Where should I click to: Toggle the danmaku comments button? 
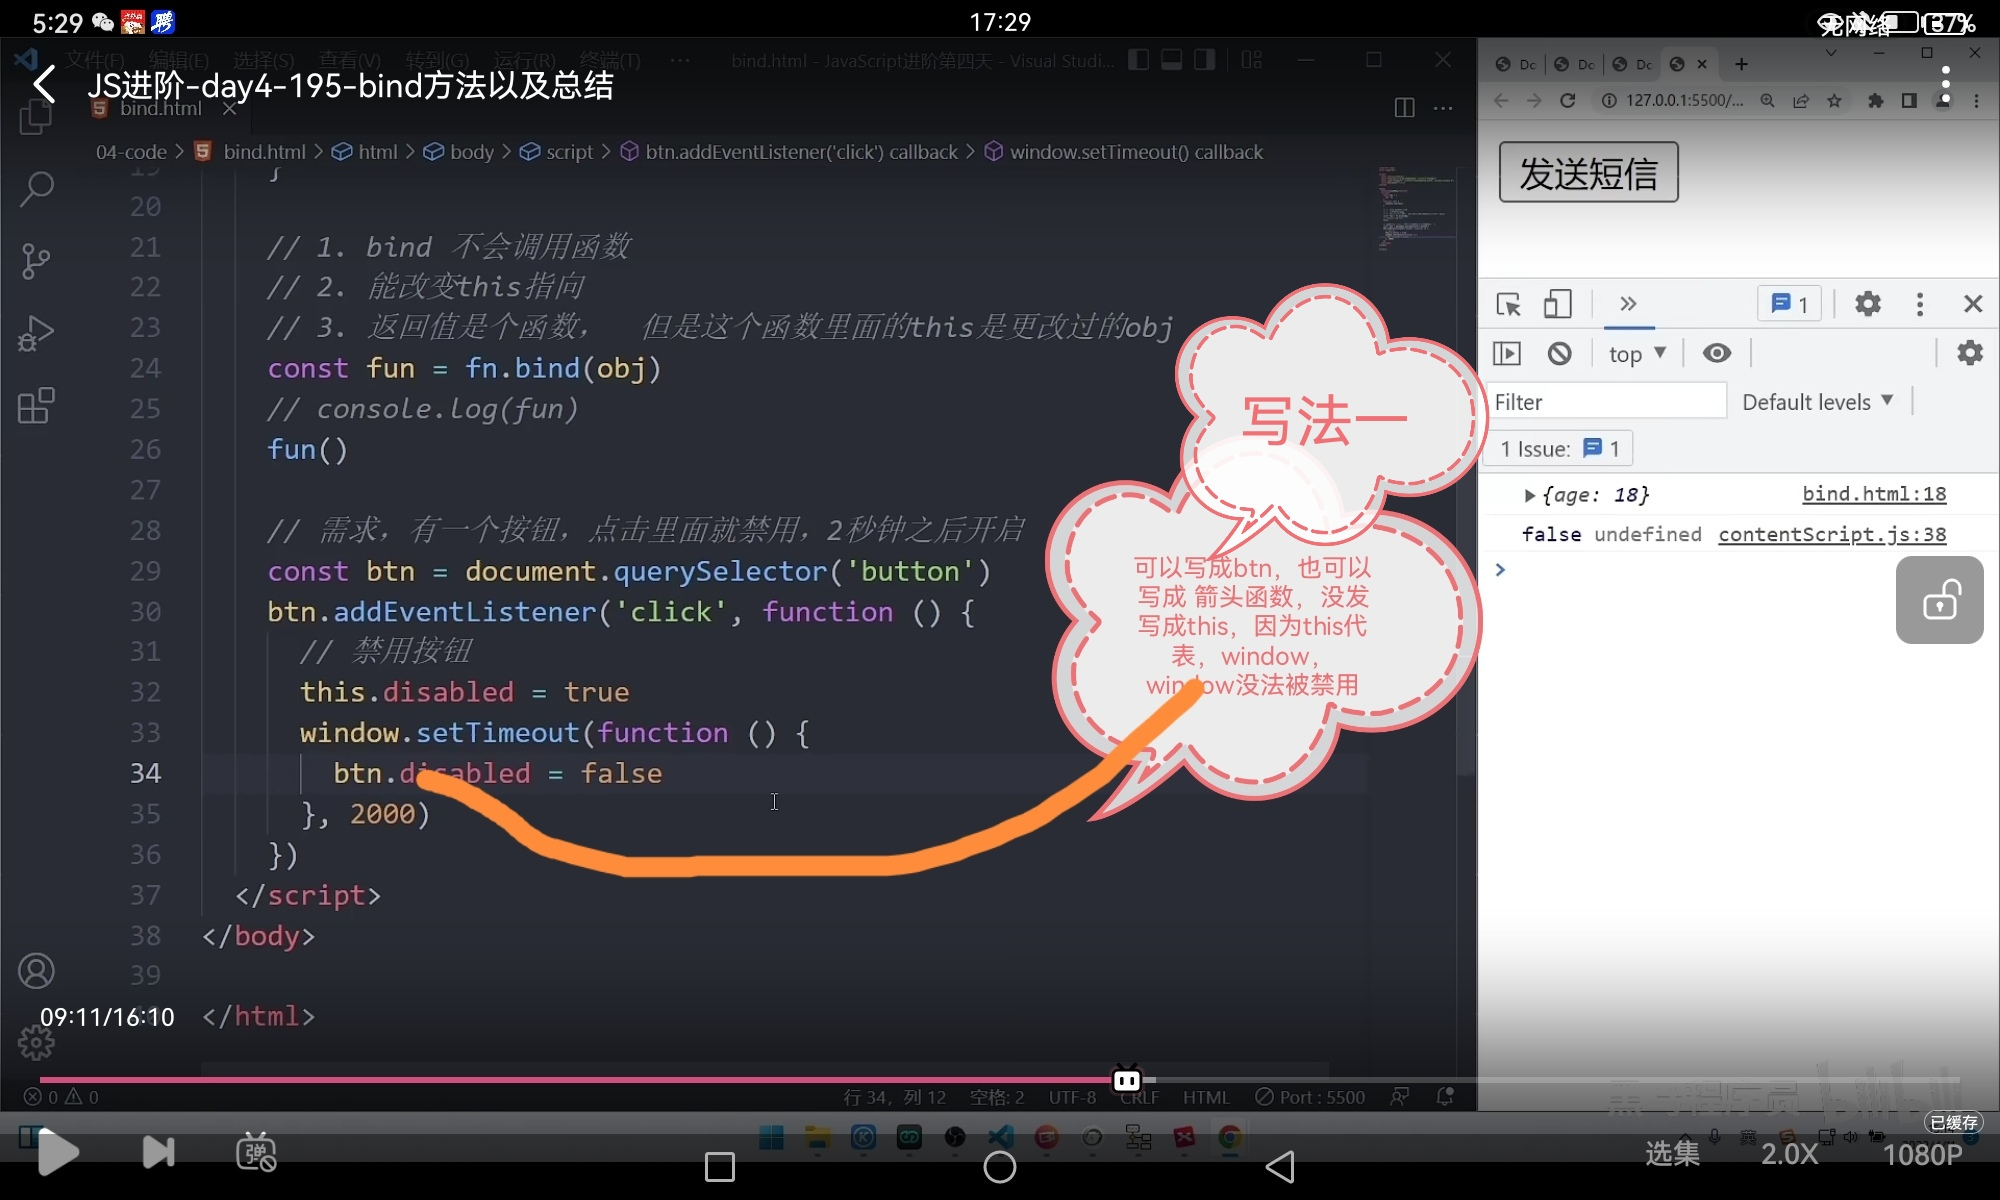click(256, 1153)
